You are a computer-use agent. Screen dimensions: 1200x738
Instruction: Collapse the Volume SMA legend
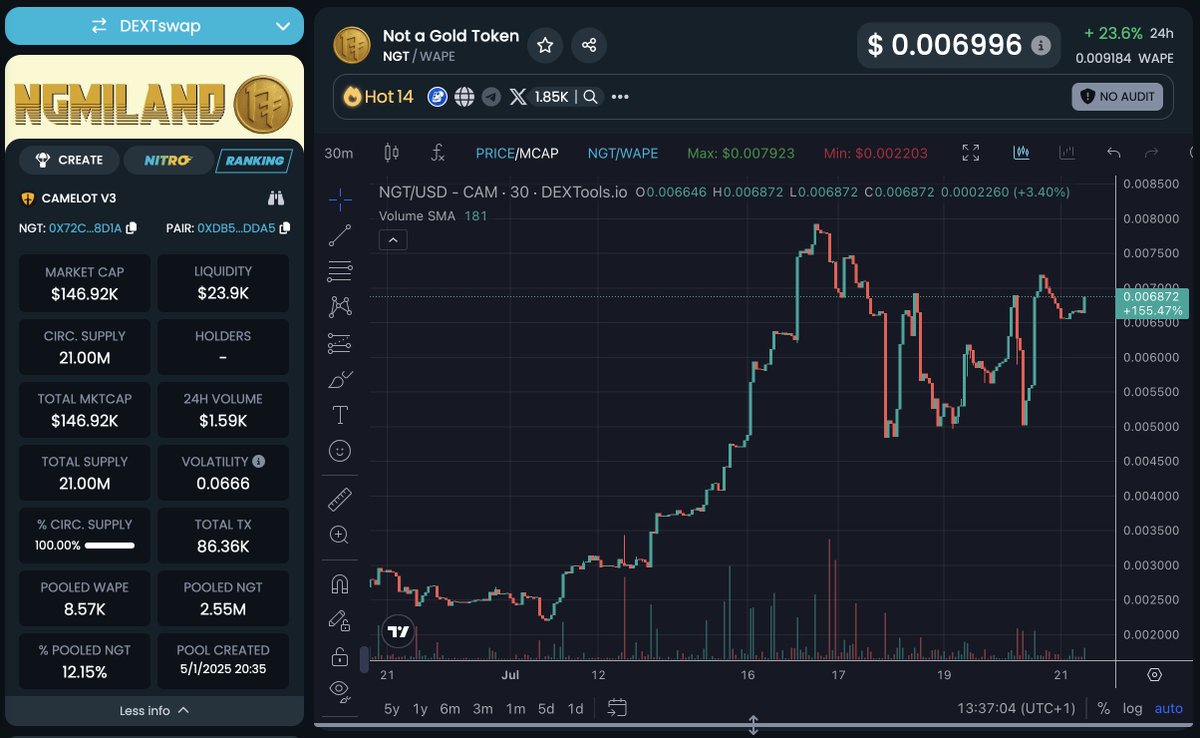point(392,240)
